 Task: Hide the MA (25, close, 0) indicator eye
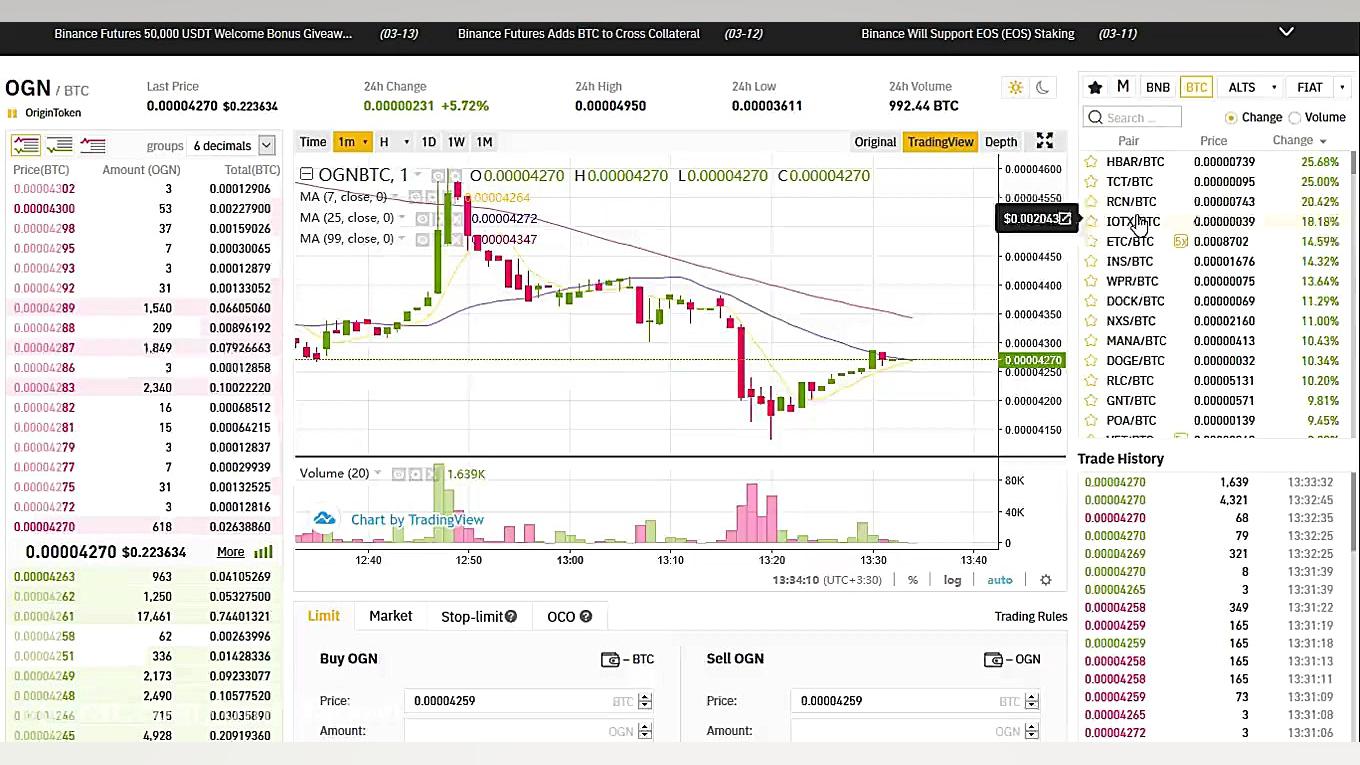(422, 218)
